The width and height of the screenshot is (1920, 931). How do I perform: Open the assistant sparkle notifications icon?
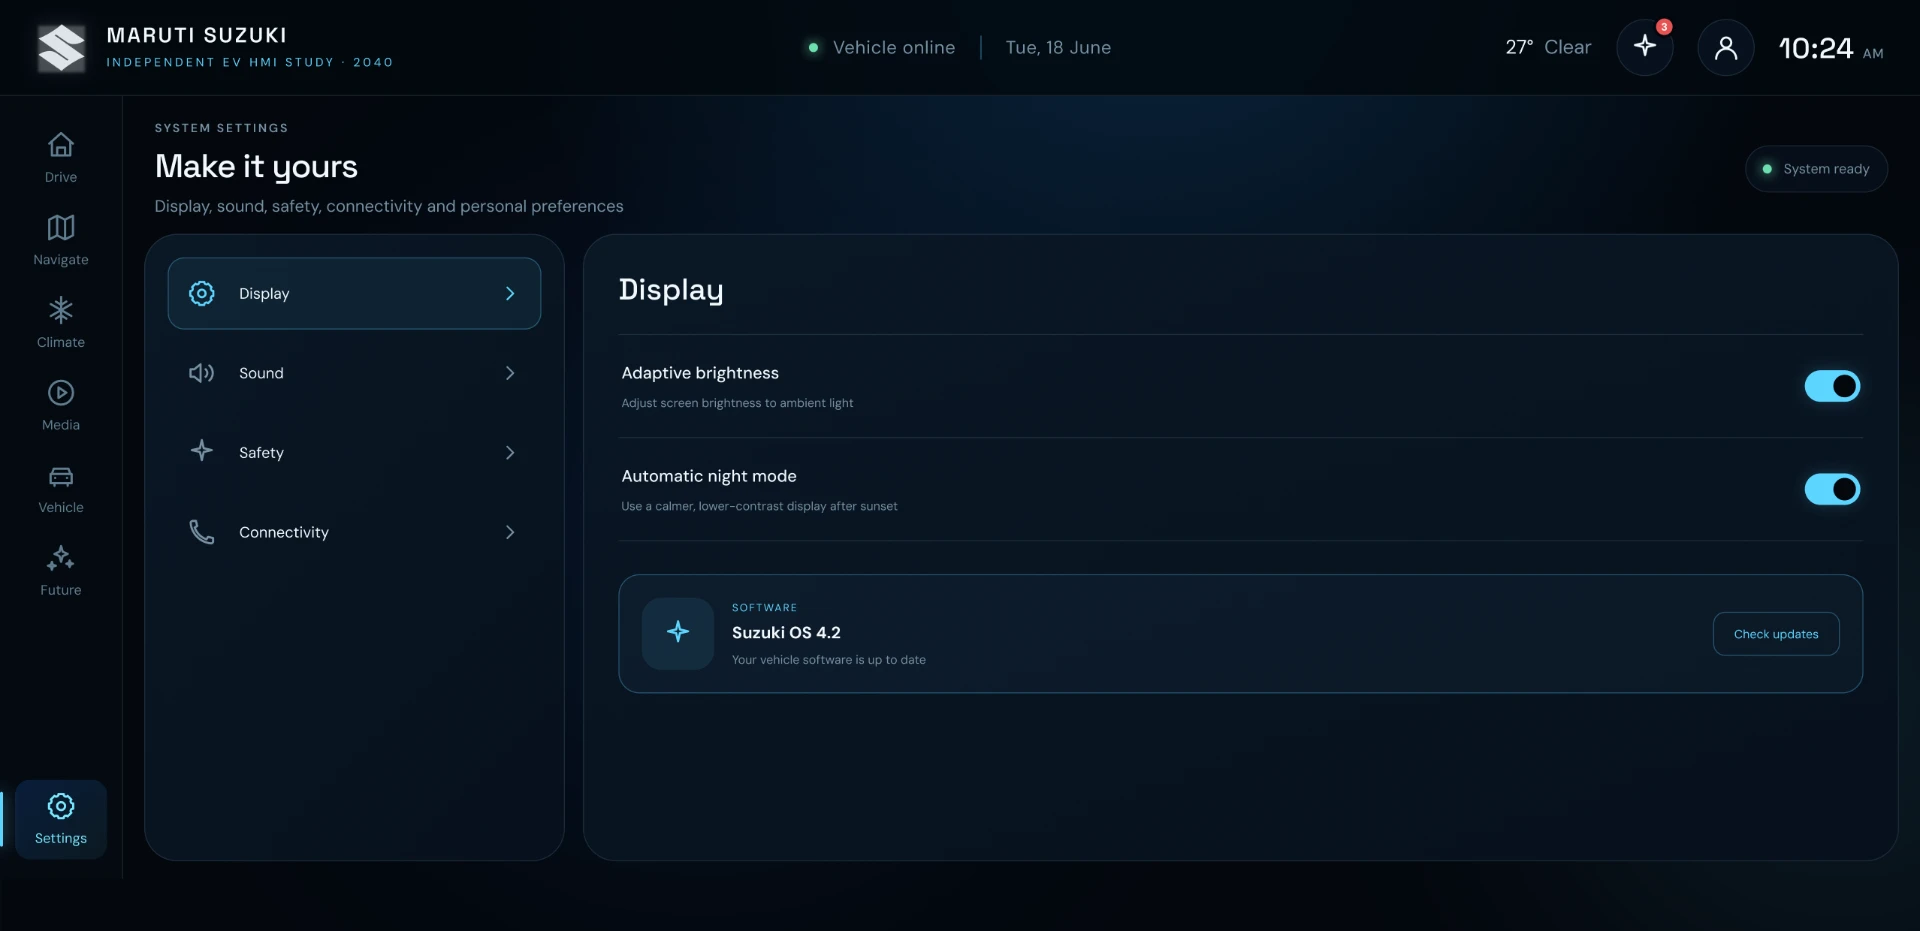1645,47
